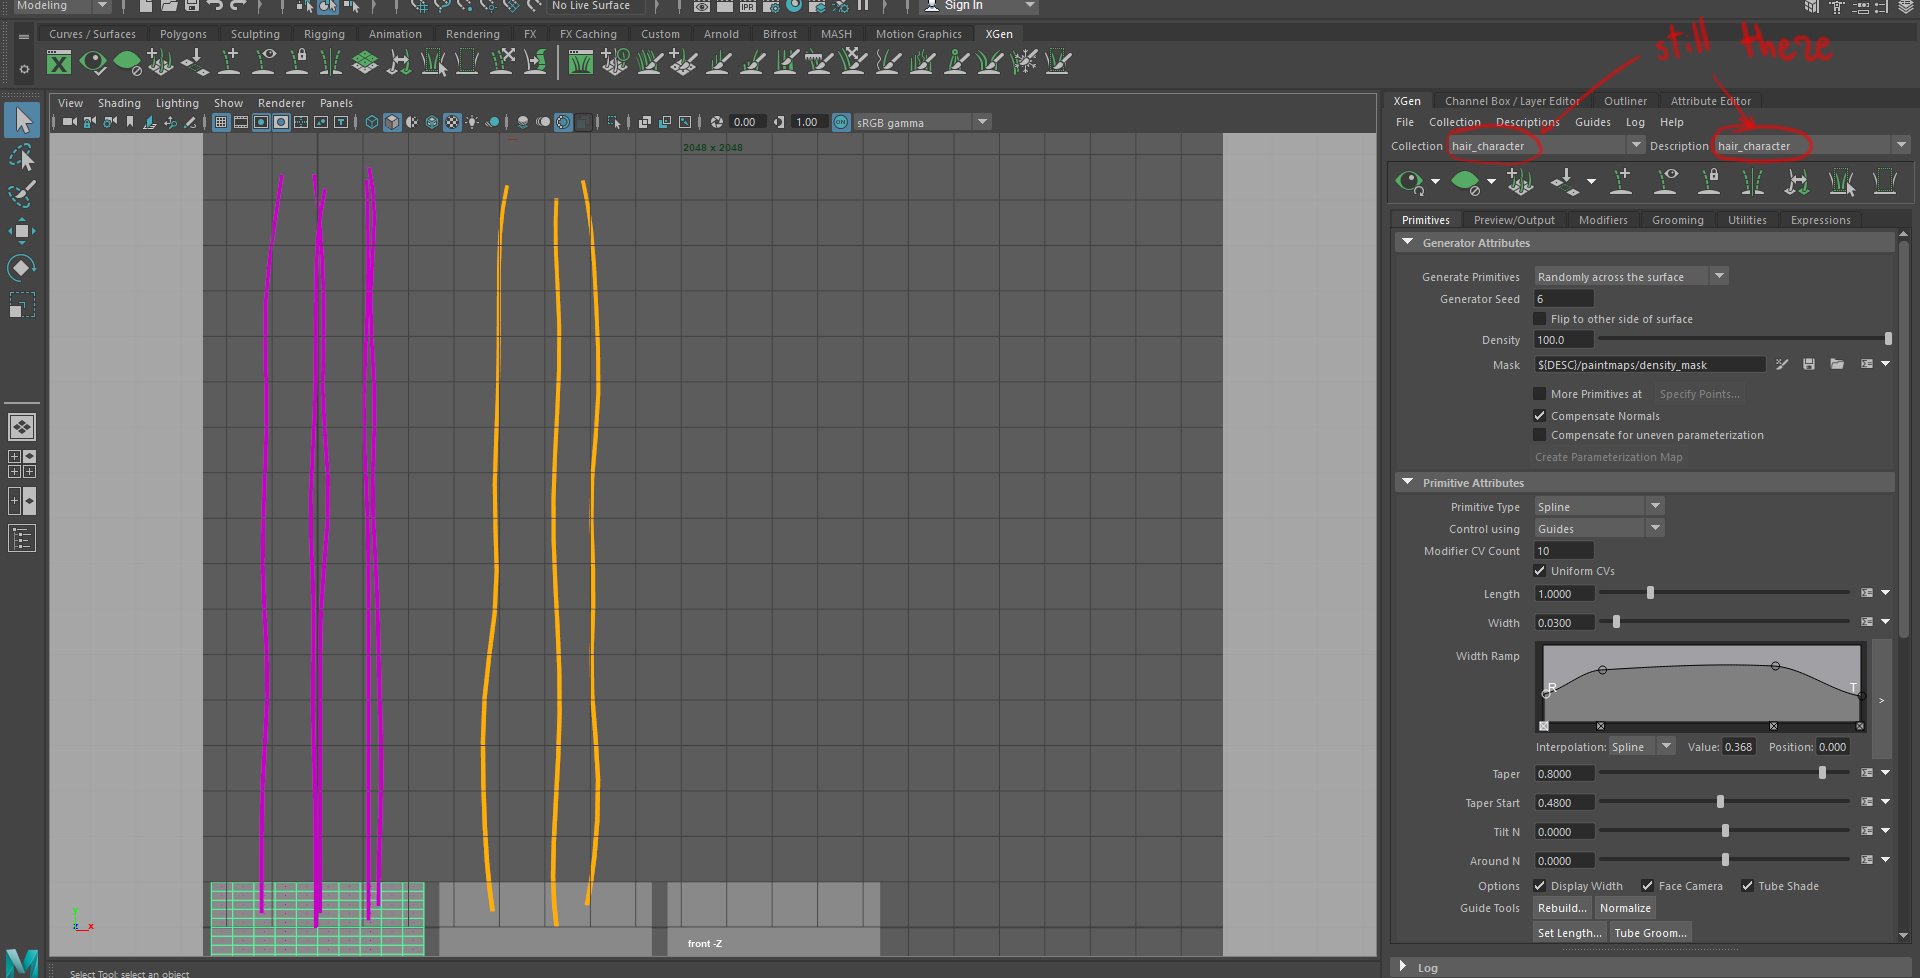The image size is (1920, 978).
Task: Click the Add Guide tool icon
Action: 1622,182
